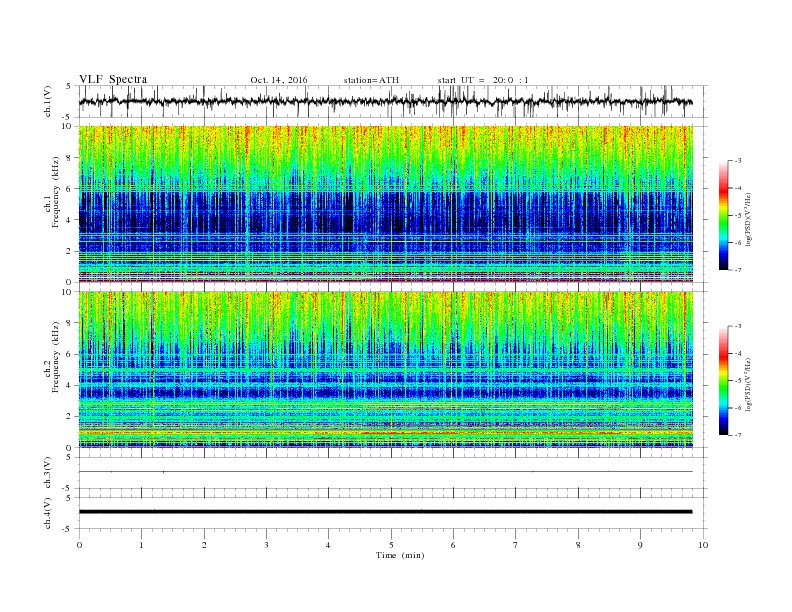The height and width of the screenshot is (612, 792).
Task: Click time-axis tick label "8" at bottom
Action: pyautogui.click(x=578, y=545)
